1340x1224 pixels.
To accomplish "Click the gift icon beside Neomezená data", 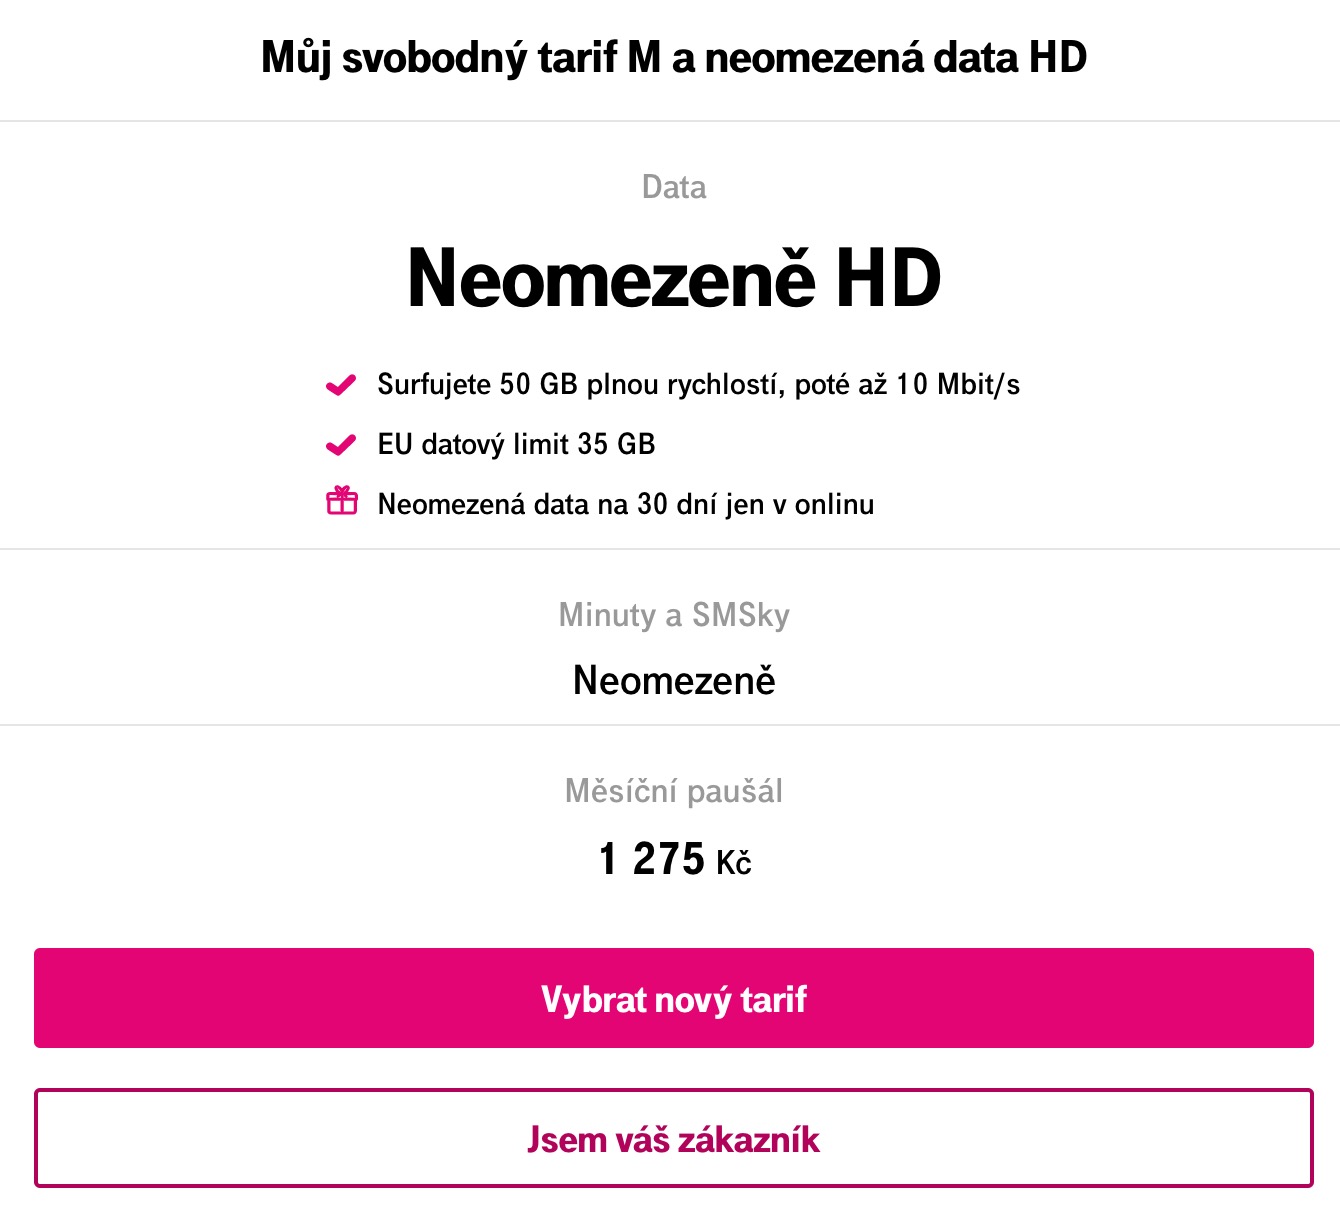I will coord(342,501).
